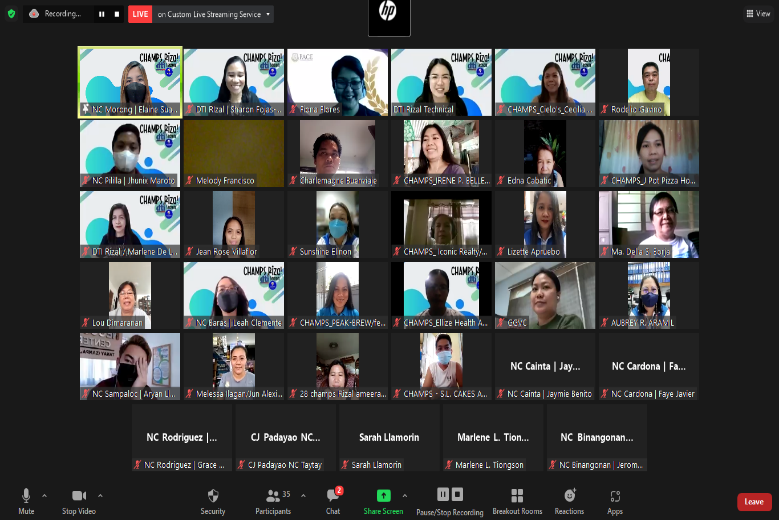Click the muted mic icon on Ma. Dela S. Borja tile
Screen dimensions: 779x520
tap(605, 251)
